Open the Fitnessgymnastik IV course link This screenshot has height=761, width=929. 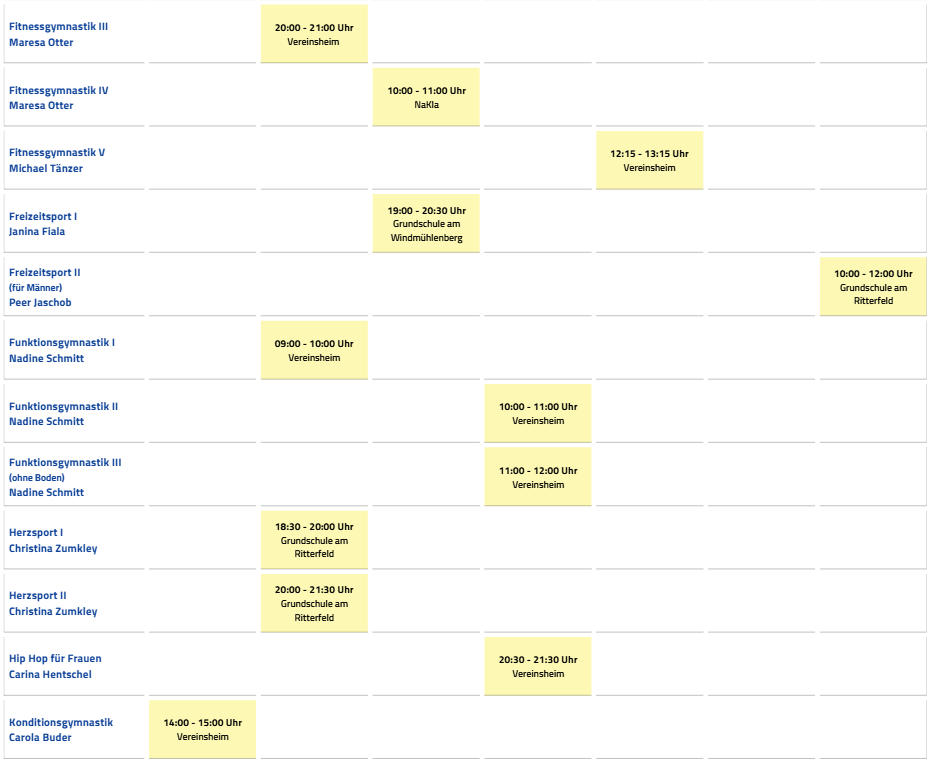pyautogui.click(x=58, y=91)
